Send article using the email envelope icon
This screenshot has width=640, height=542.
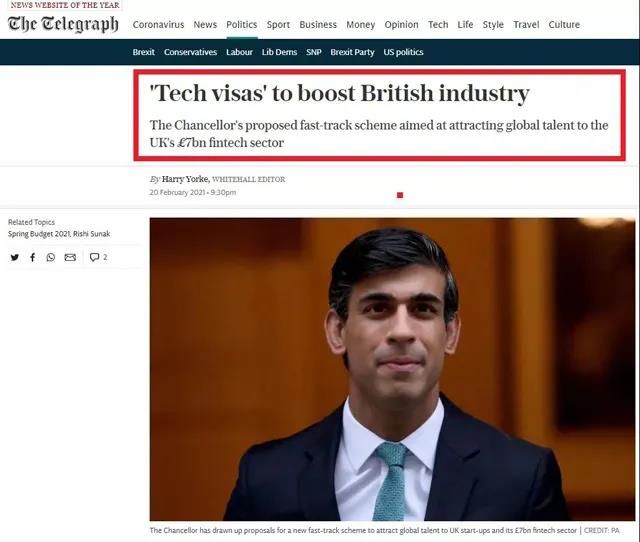click(x=70, y=257)
